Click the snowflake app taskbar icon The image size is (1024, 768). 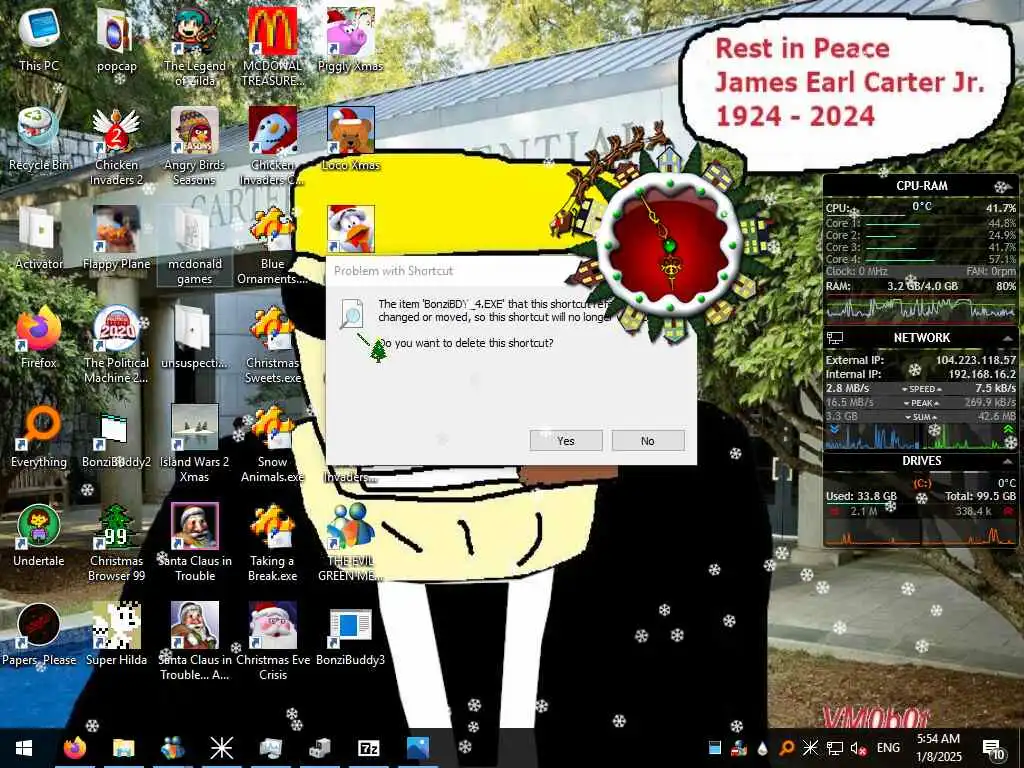pyautogui.click(x=221, y=748)
